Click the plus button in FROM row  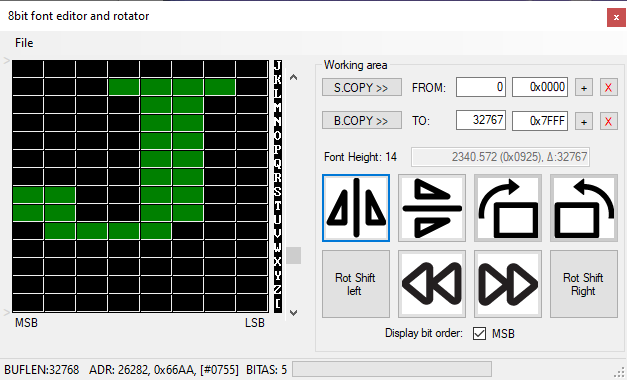584,88
